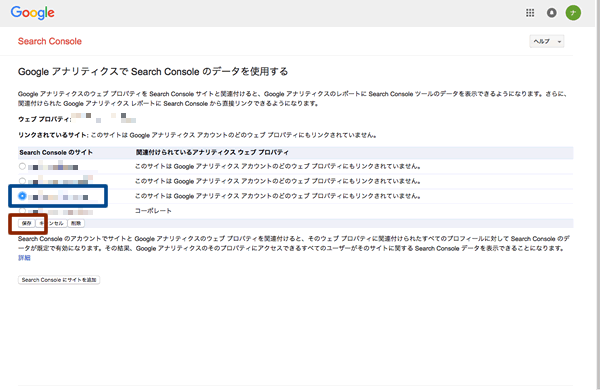
Task: Click the page heading Google アナリティクスで Search Console のデータを使用する
Action: 153,72
